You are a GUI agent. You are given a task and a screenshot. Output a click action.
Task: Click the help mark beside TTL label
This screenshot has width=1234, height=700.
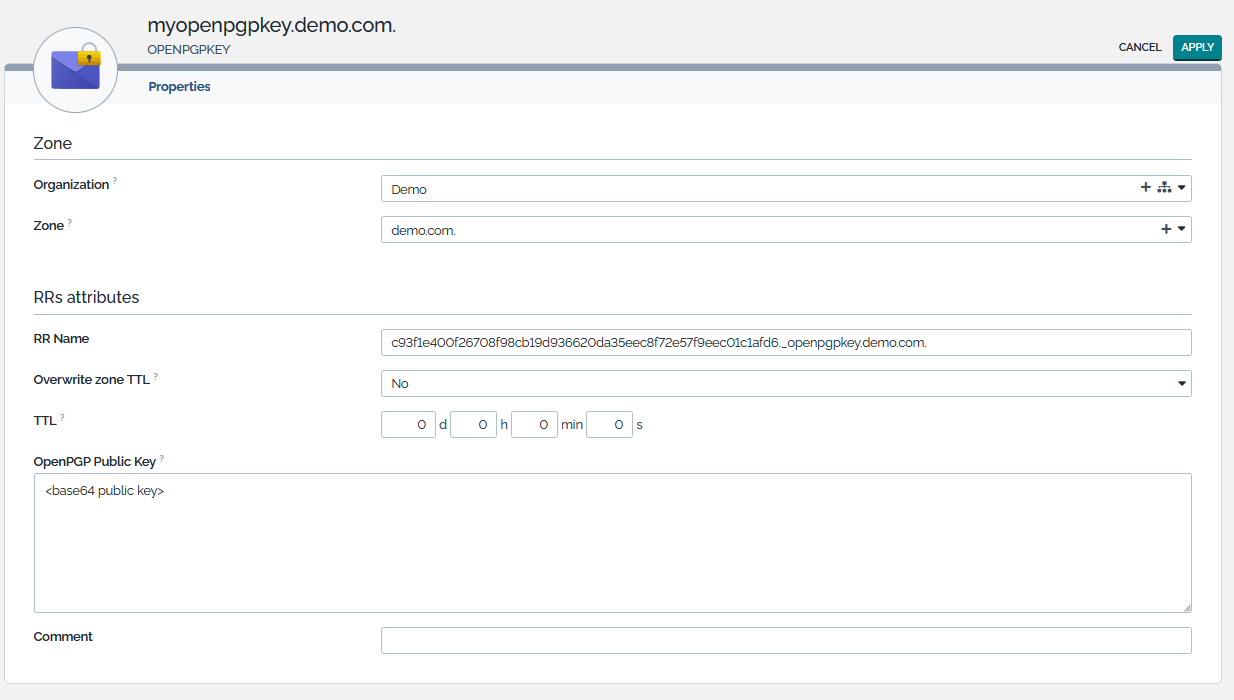pos(63,417)
